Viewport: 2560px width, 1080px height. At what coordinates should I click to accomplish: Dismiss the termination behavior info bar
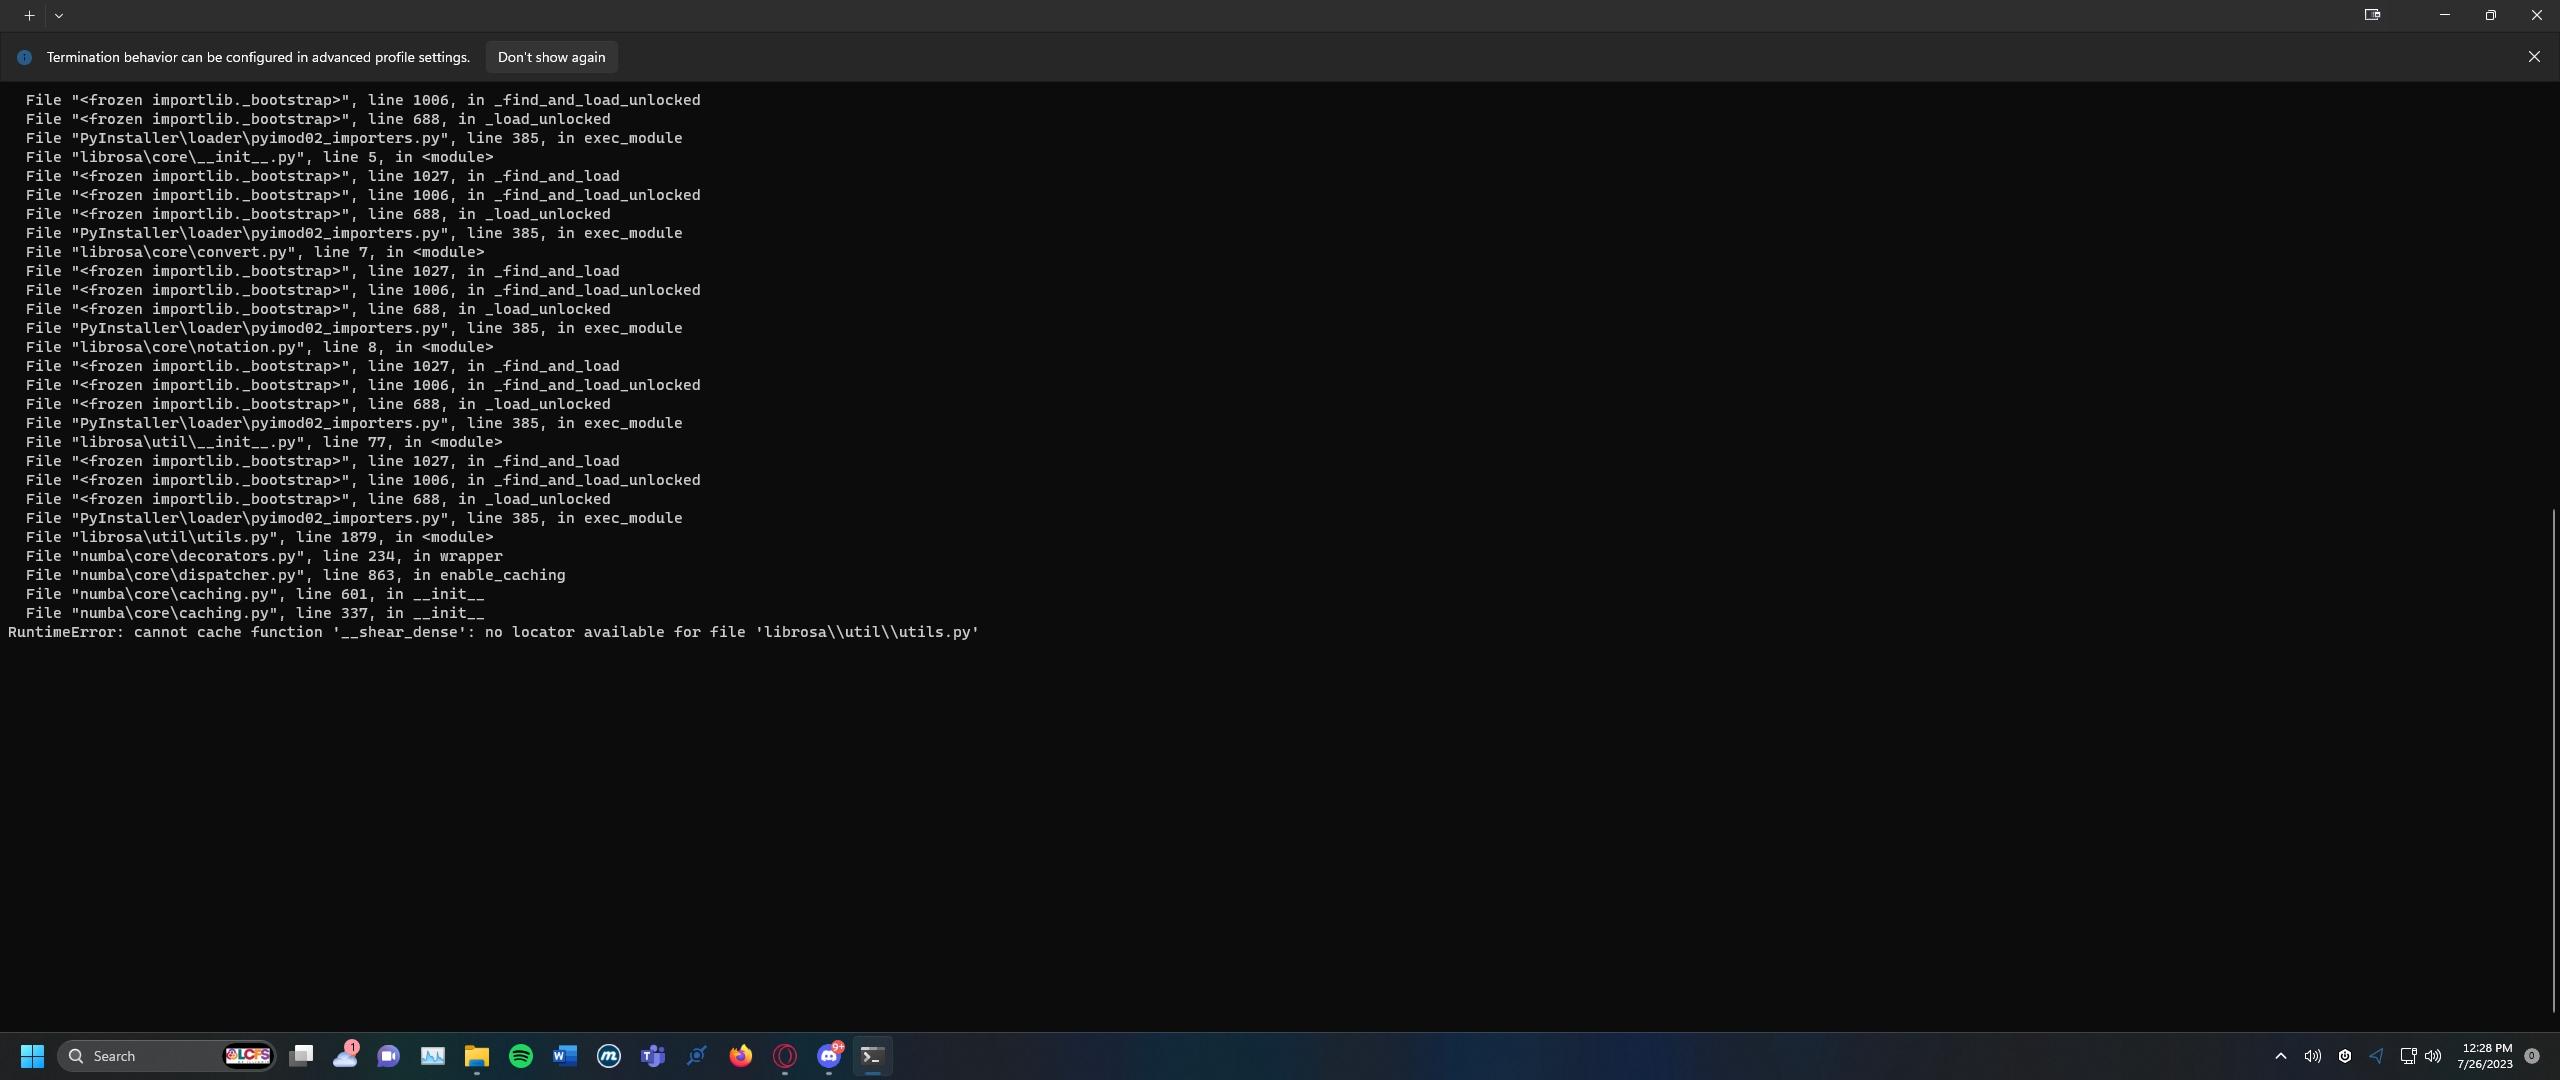tap(2533, 57)
